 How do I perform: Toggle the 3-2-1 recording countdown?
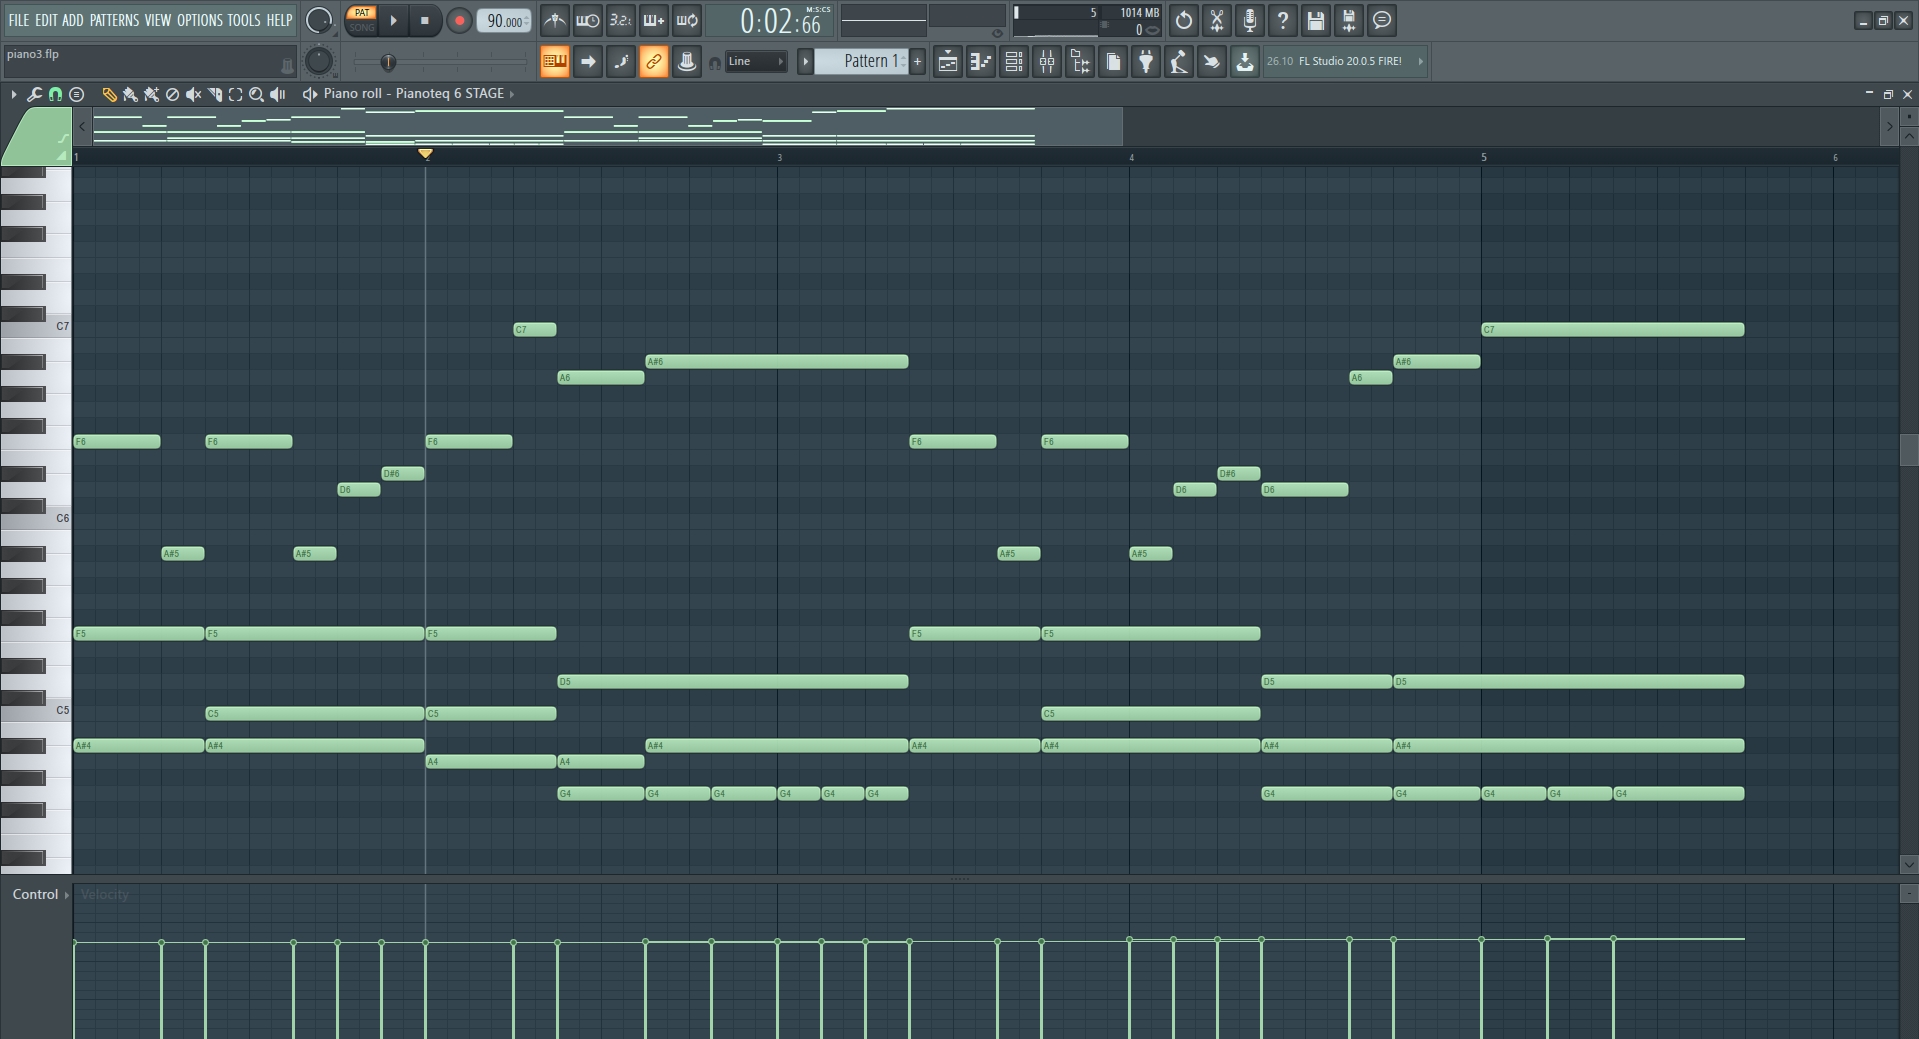pyautogui.click(x=621, y=20)
